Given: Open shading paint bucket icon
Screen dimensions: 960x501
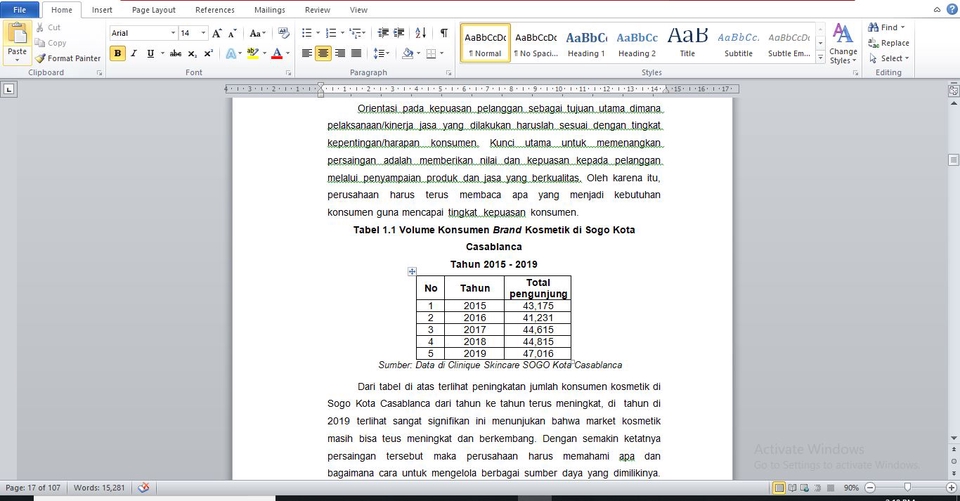Looking at the screenshot, I should [x=408, y=53].
